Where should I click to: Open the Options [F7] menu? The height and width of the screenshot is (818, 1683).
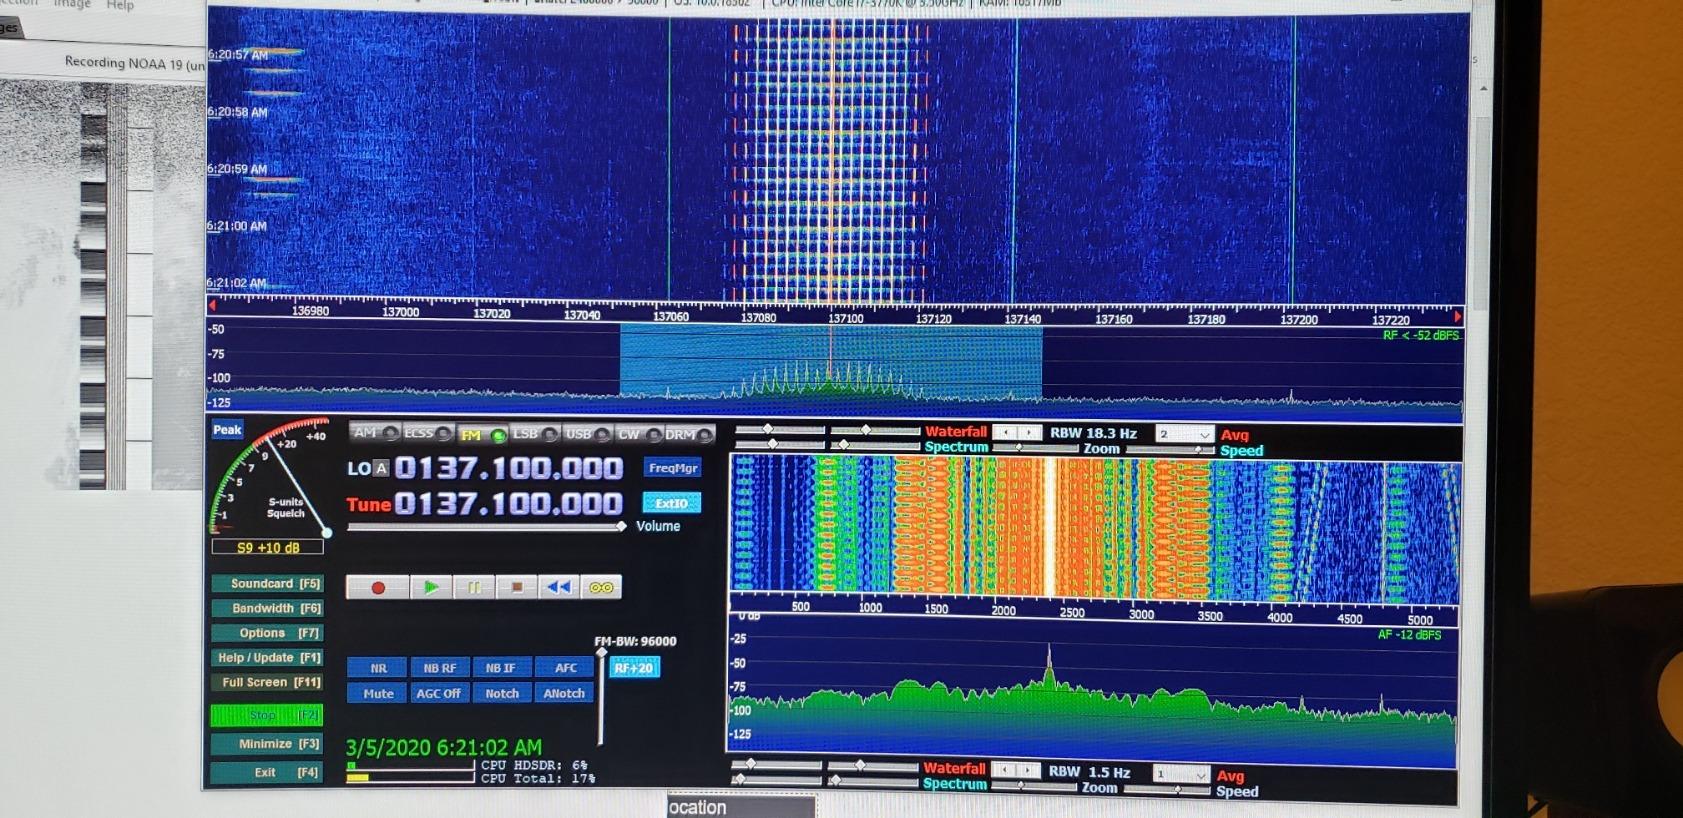pyautogui.click(x=266, y=633)
